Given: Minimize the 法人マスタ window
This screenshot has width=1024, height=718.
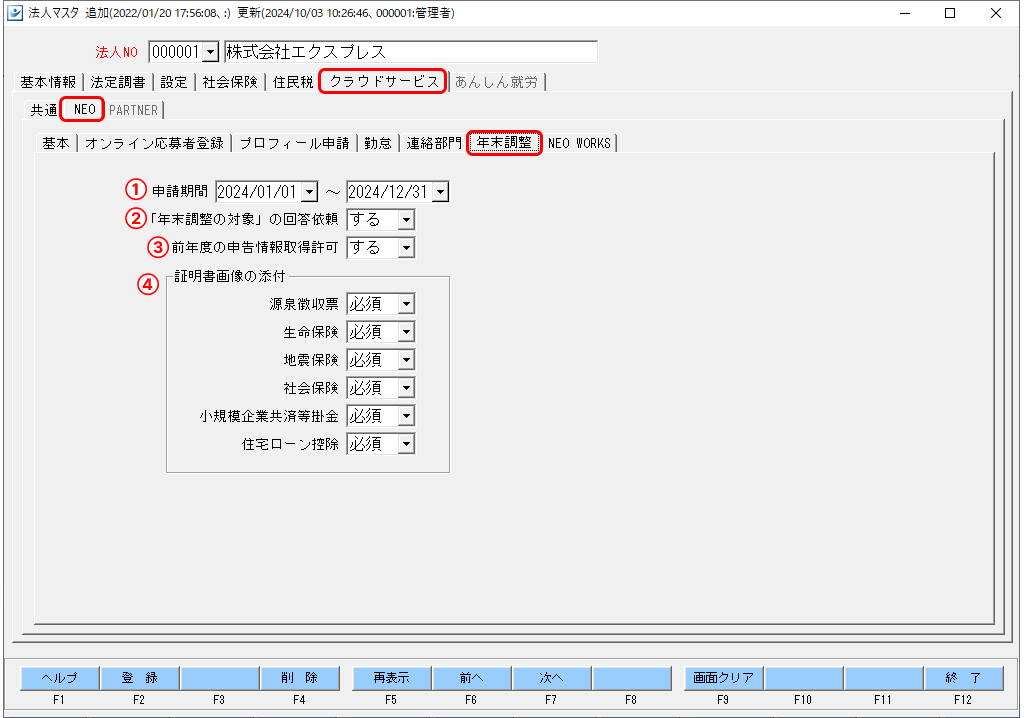Looking at the screenshot, I should [904, 13].
